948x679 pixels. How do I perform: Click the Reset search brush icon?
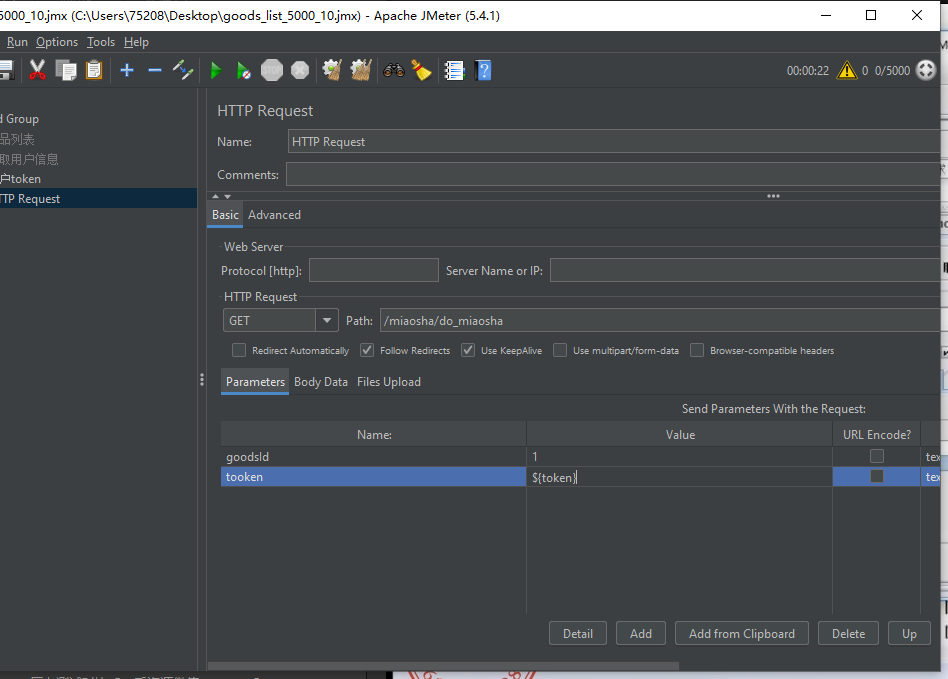[x=421, y=70]
